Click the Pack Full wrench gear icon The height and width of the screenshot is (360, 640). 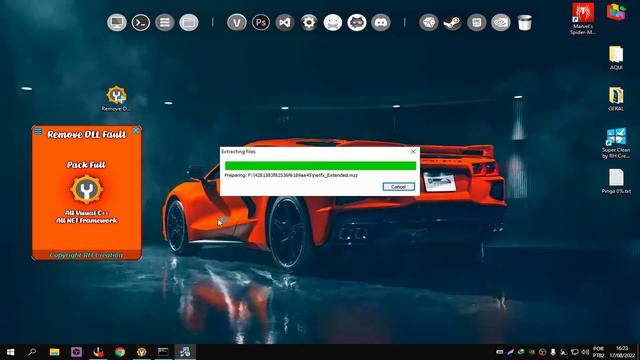87,189
